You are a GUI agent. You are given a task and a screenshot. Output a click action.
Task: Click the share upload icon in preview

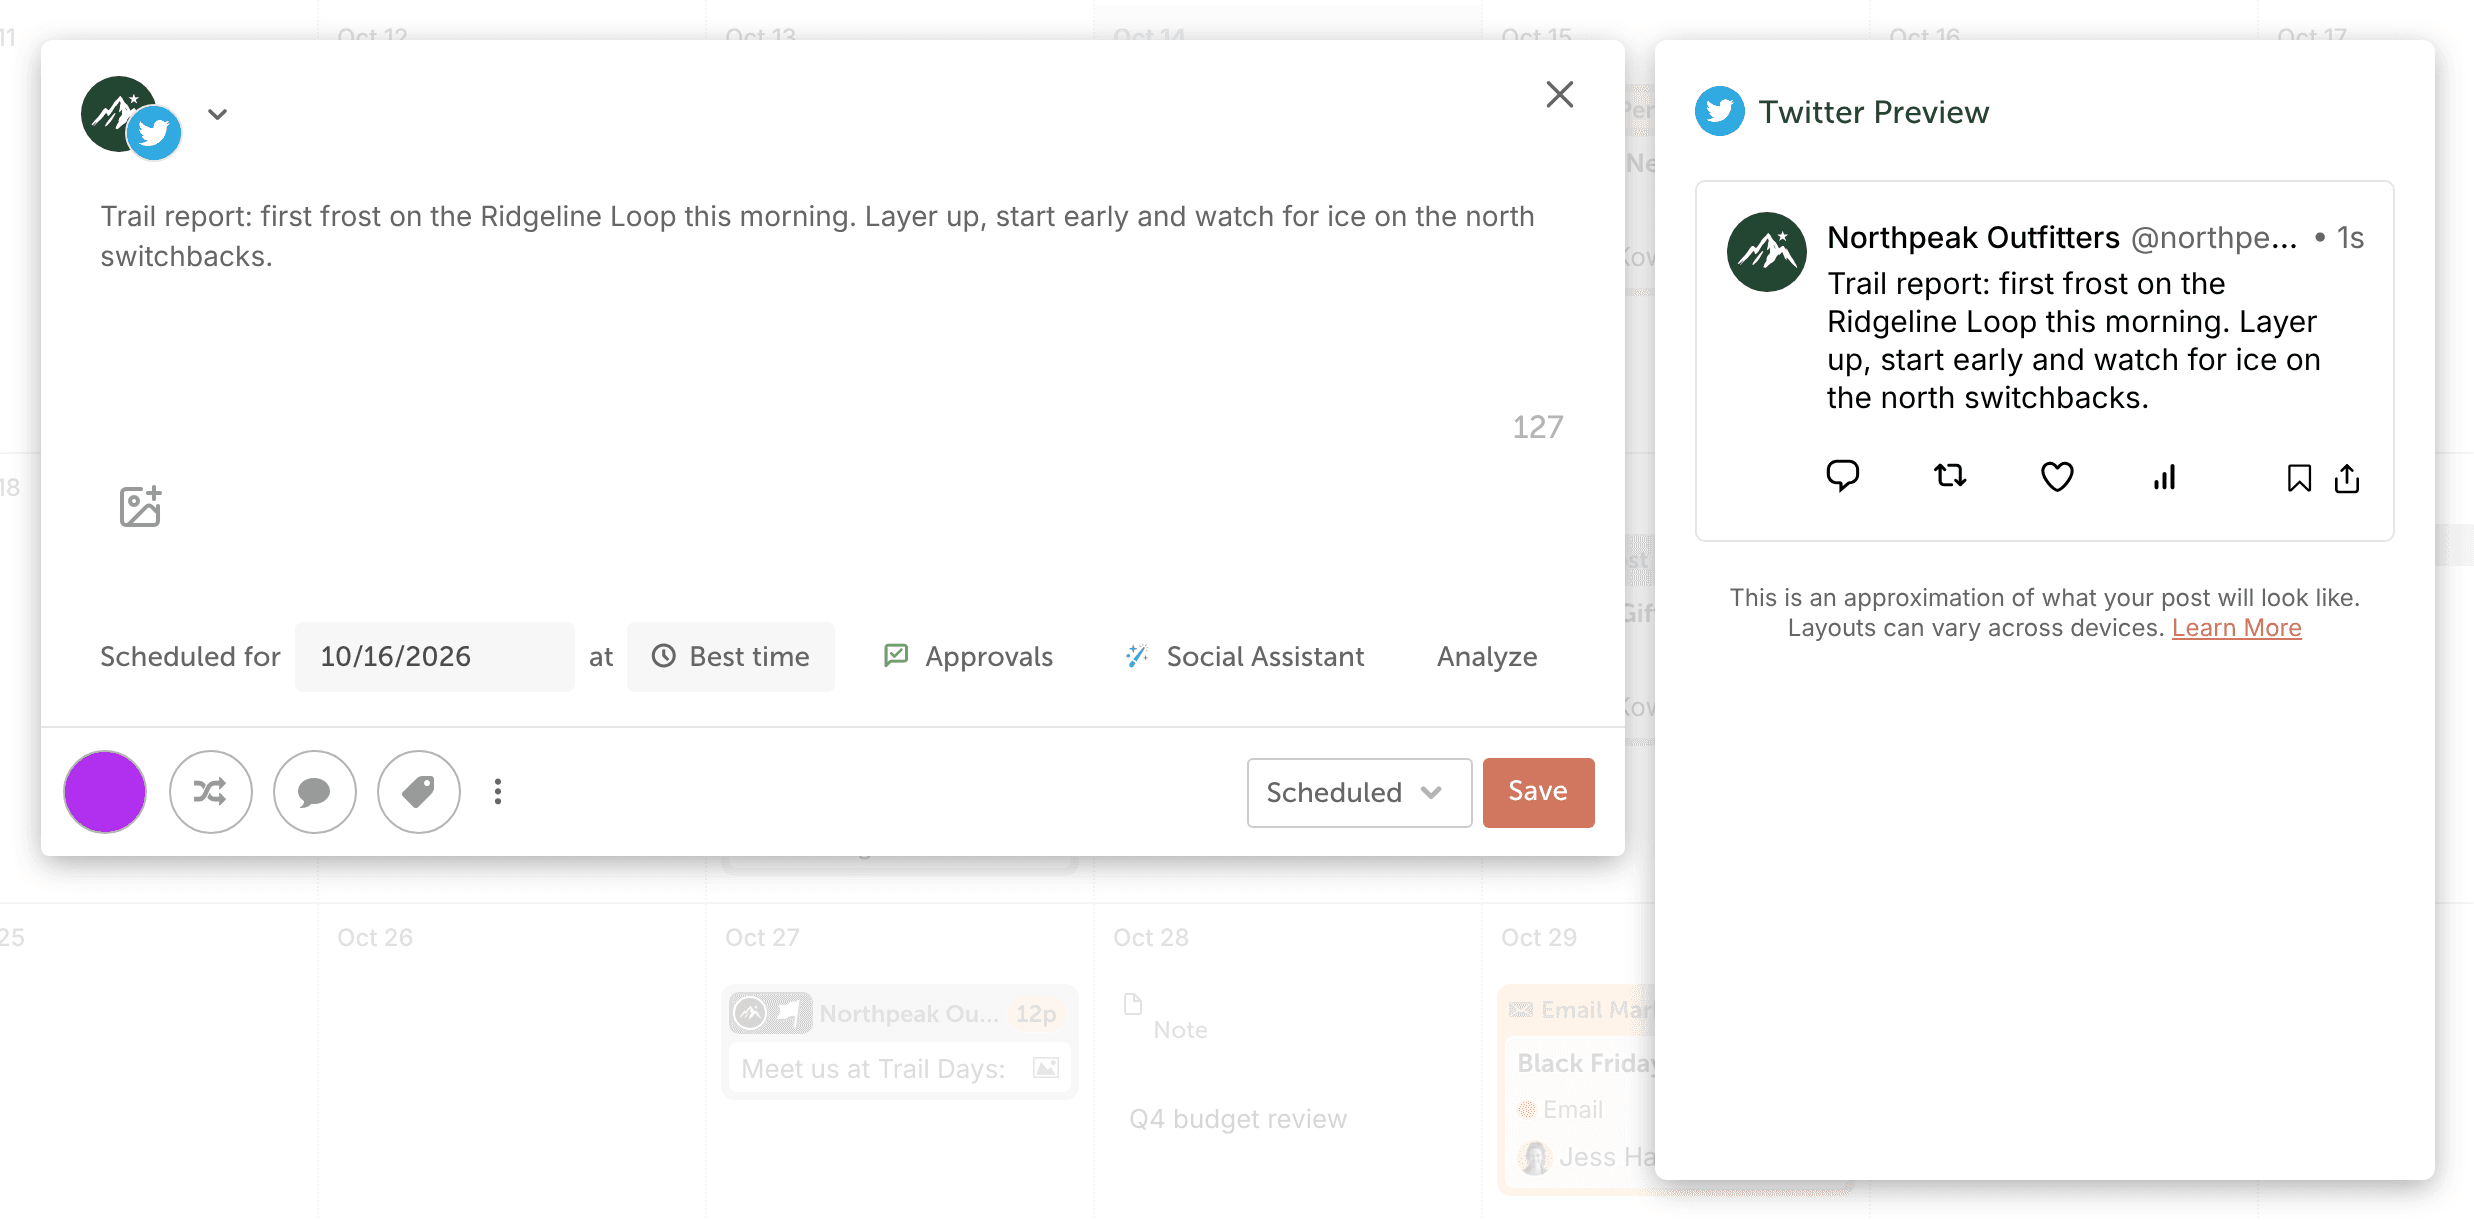(2347, 478)
